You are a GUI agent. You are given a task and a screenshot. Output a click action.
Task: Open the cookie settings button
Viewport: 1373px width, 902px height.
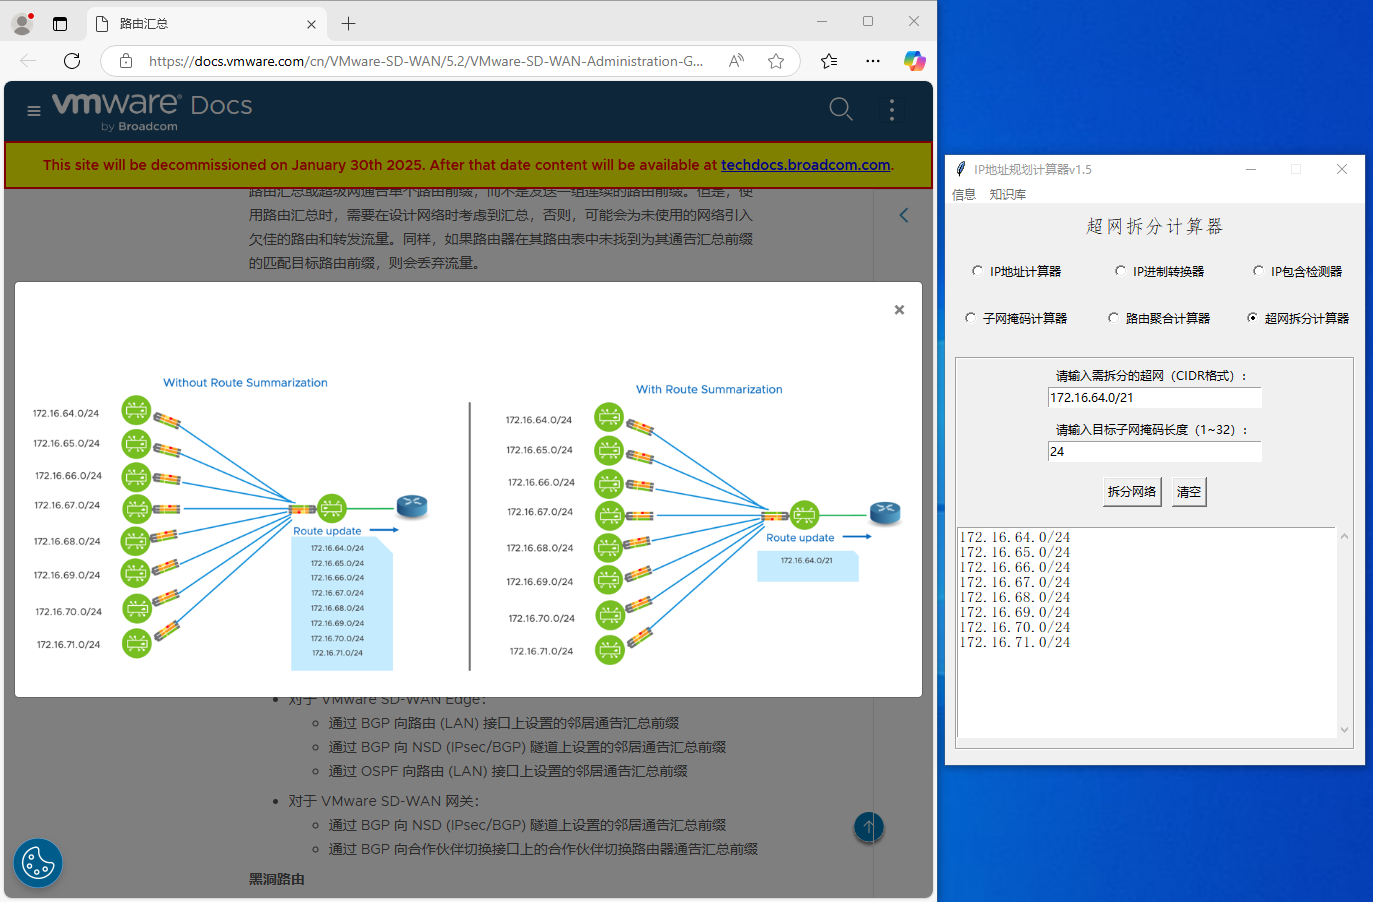[x=38, y=863]
